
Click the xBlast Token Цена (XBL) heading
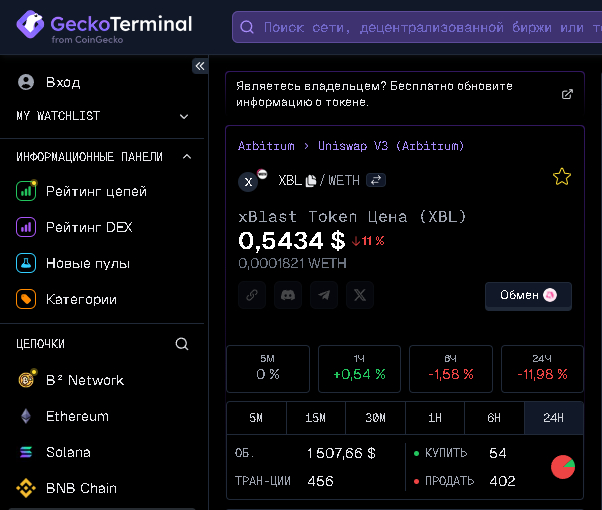(352, 217)
